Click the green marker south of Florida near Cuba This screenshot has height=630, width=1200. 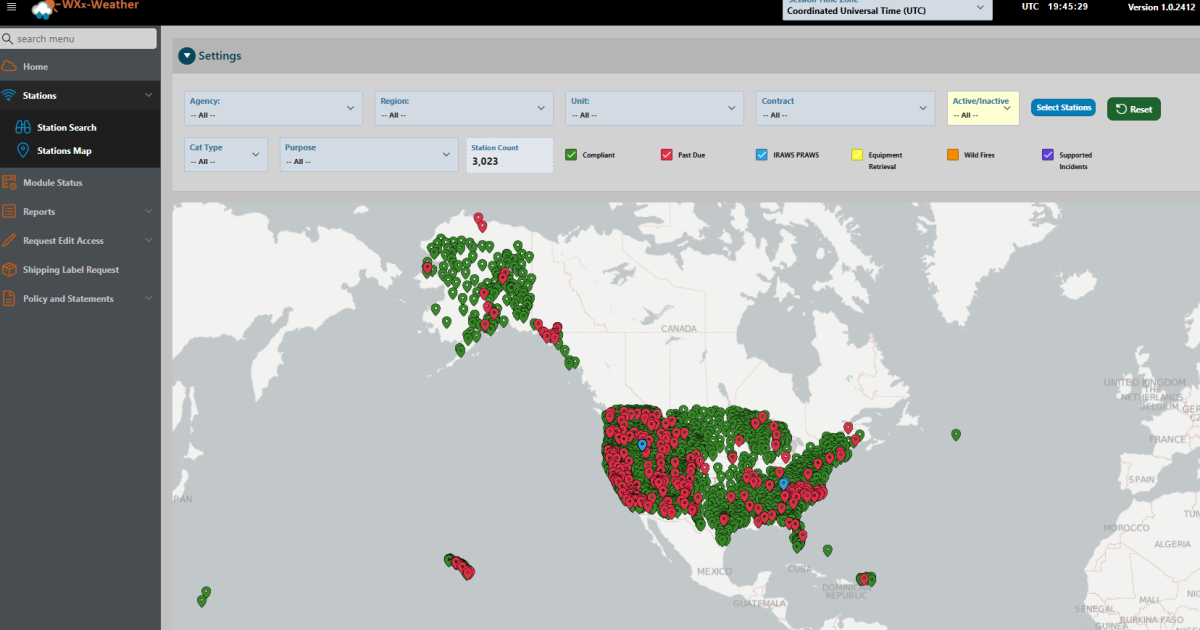[828, 550]
